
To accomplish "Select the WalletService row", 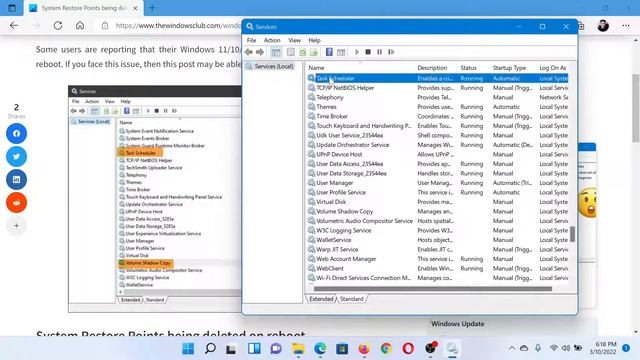I will pos(438,240).
